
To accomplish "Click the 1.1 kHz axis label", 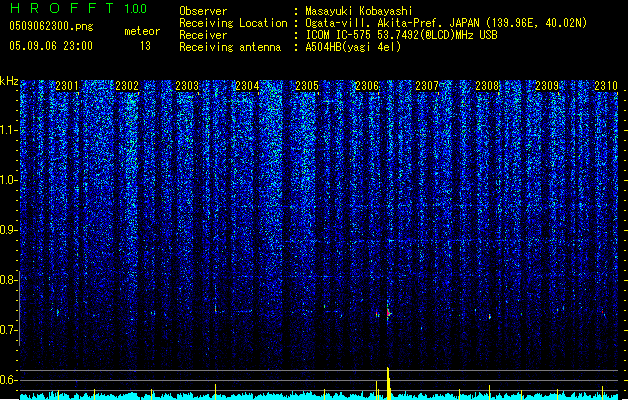I will coord(9,130).
